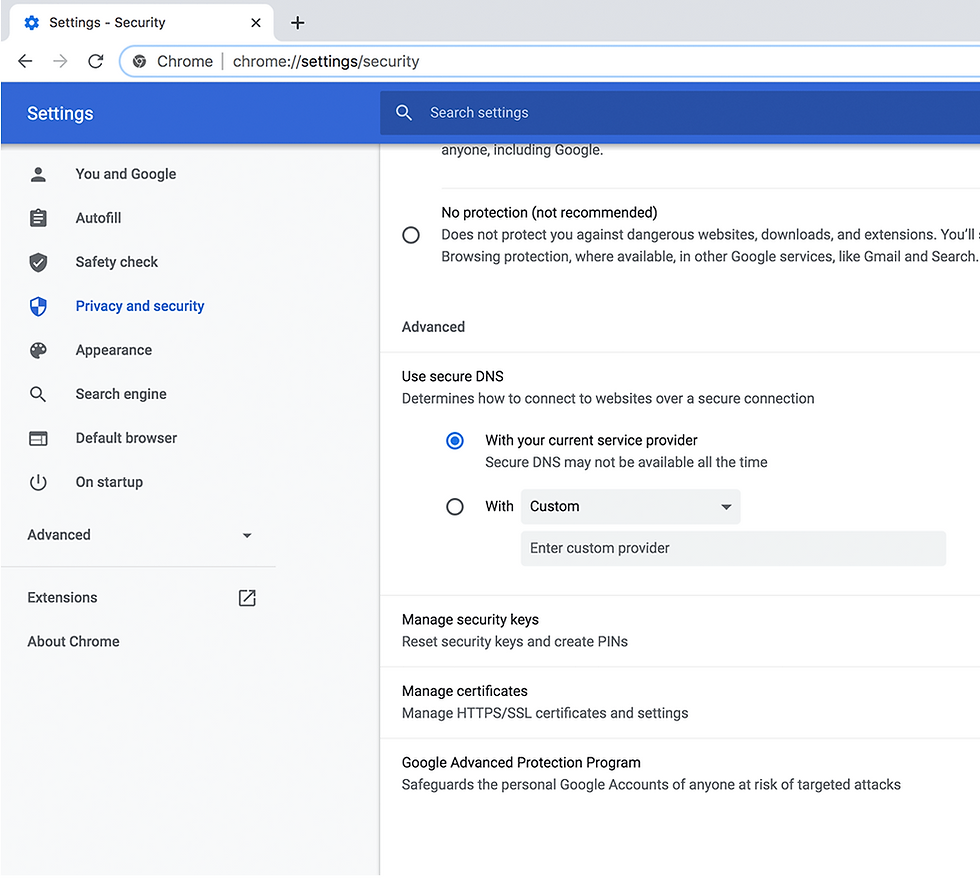Click the power icon beside On startup
The image size is (980, 878).
click(38, 482)
